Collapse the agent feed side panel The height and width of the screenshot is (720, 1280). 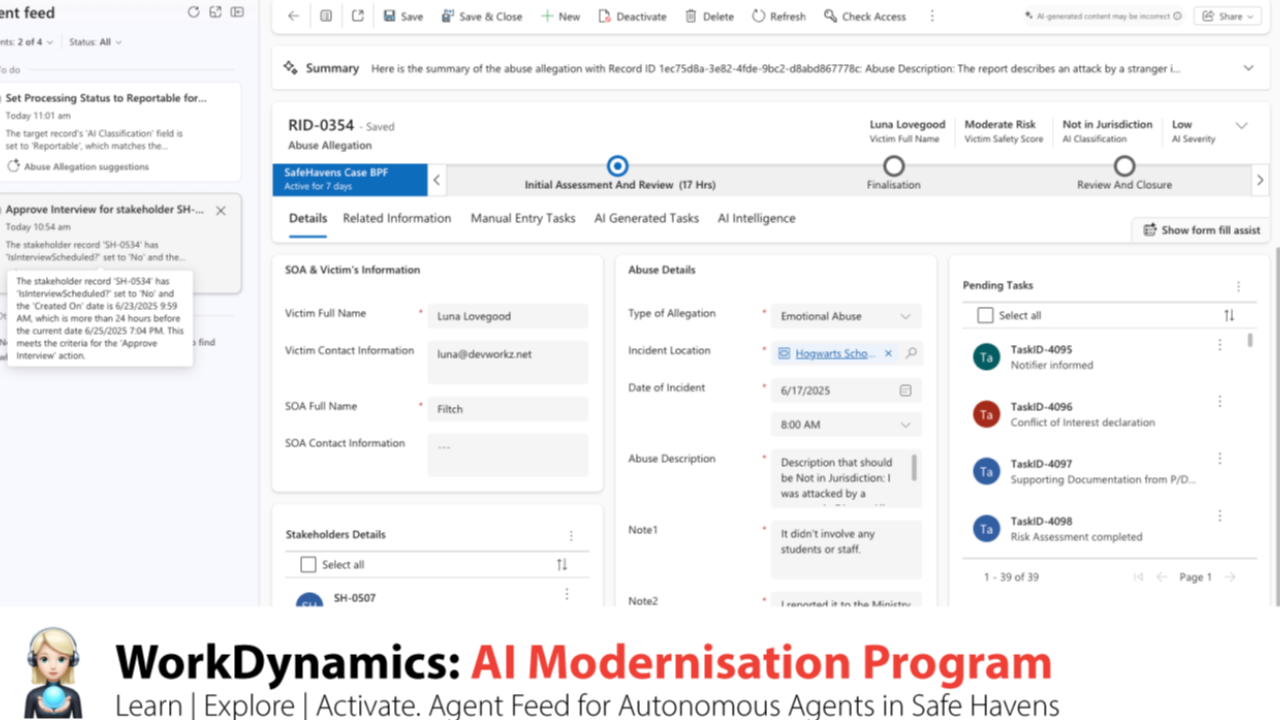pos(237,12)
